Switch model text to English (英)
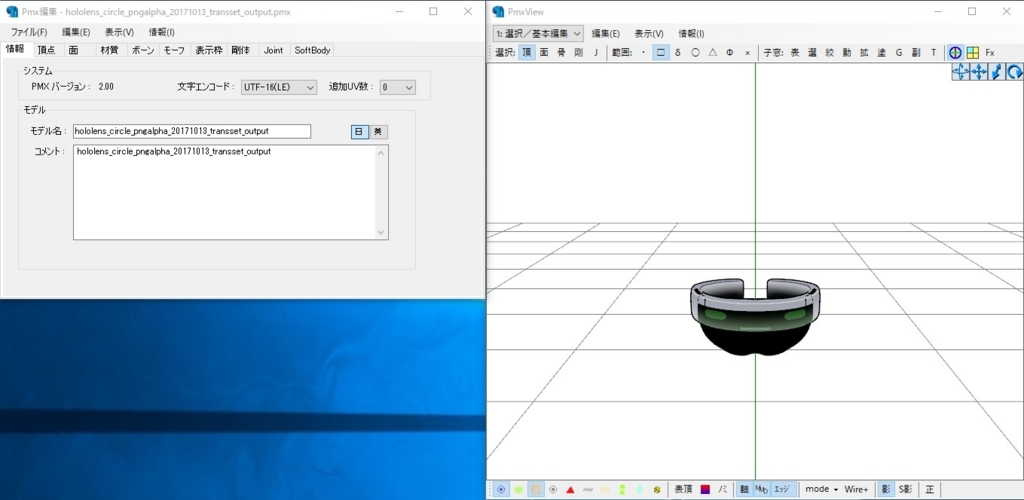1024x500 pixels. coord(379,132)
